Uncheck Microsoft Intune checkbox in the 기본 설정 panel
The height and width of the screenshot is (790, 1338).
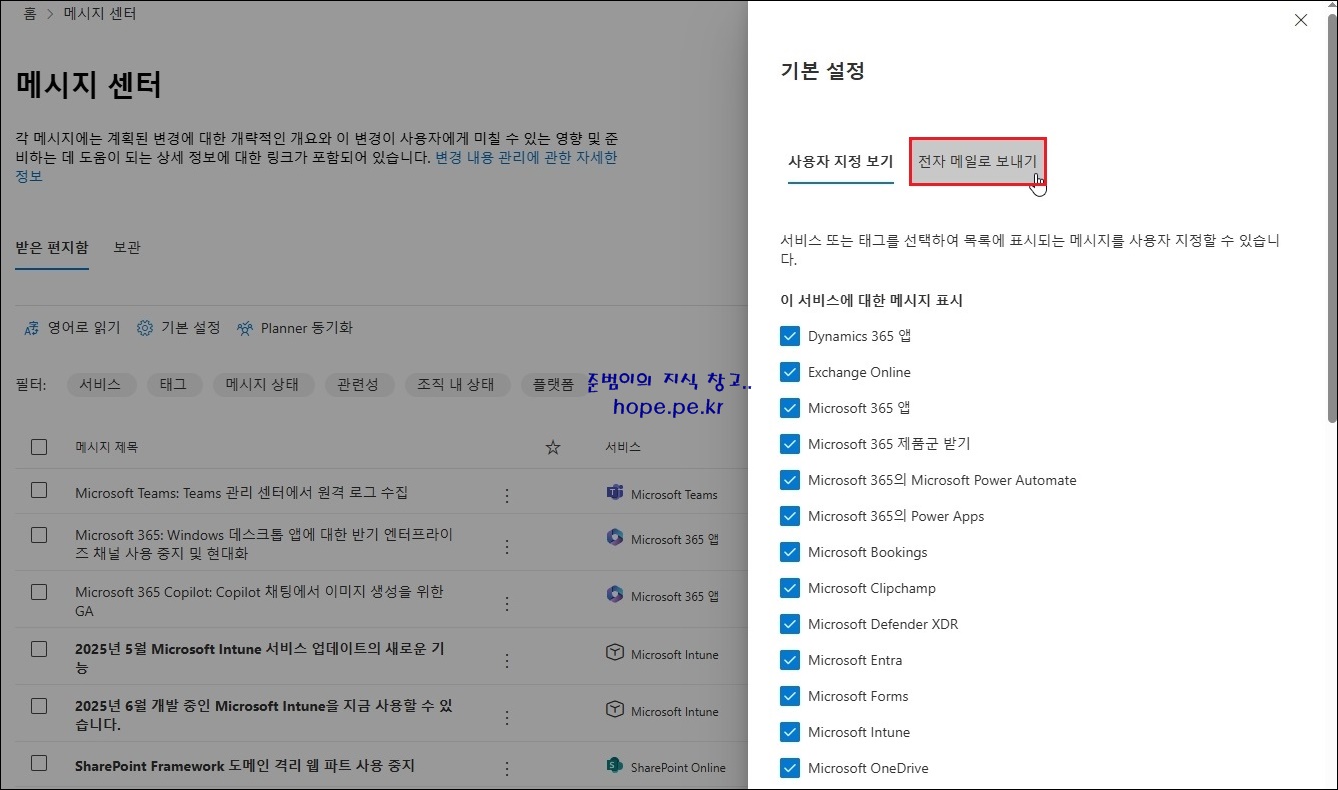(790, 732)
